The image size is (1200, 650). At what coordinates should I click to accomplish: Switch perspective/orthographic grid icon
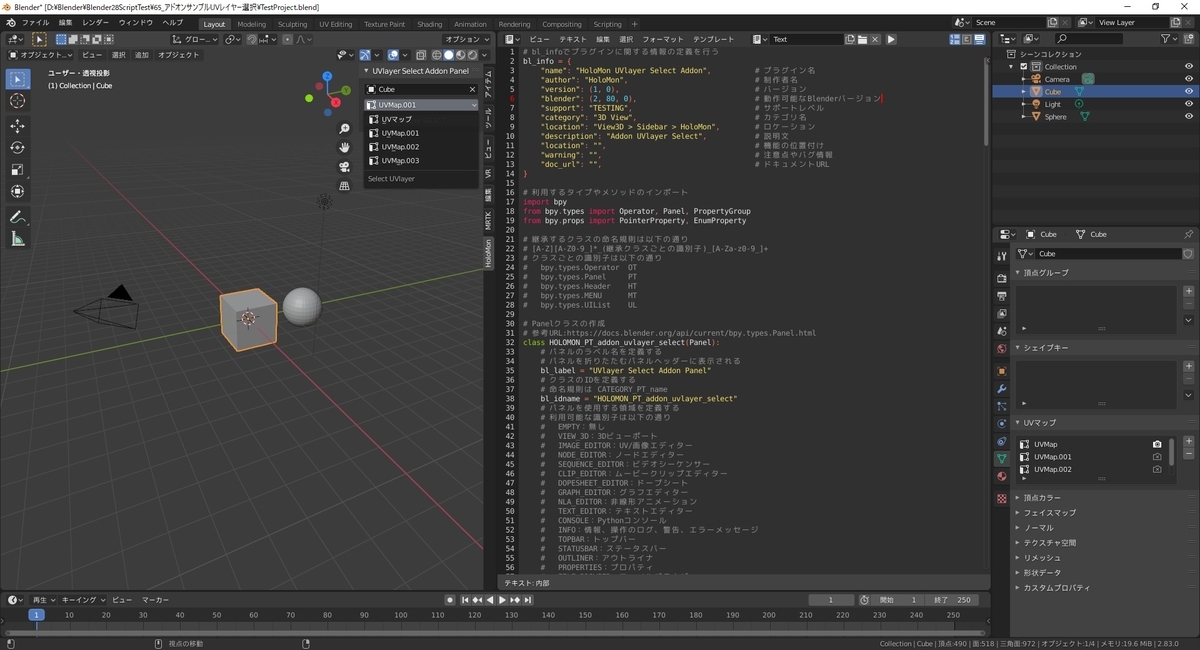[x=345, y=186]
